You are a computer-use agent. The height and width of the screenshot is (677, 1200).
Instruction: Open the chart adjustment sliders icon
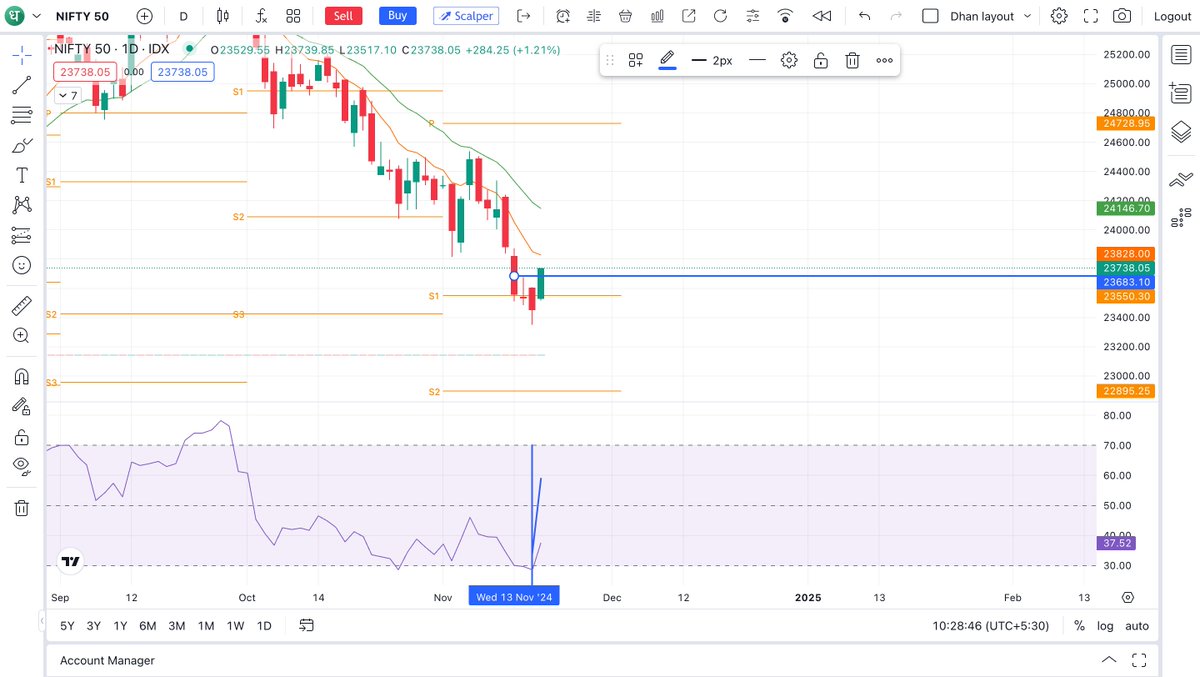click(x=752, y=16)
